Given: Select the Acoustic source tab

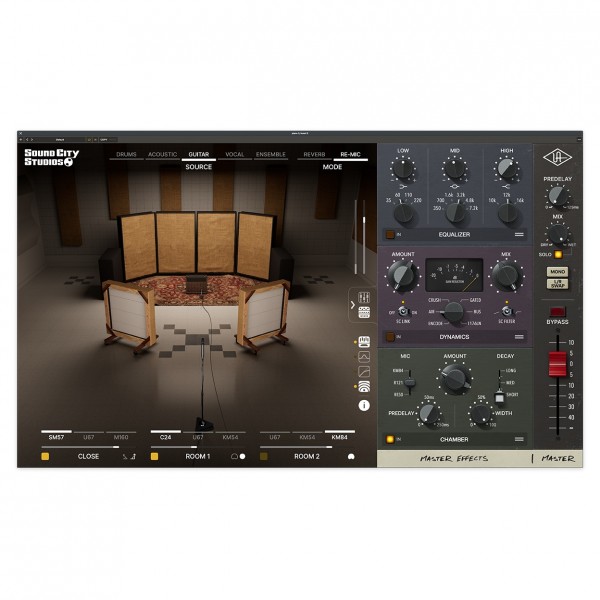Looking at the screenshot, I should (163, 155).
